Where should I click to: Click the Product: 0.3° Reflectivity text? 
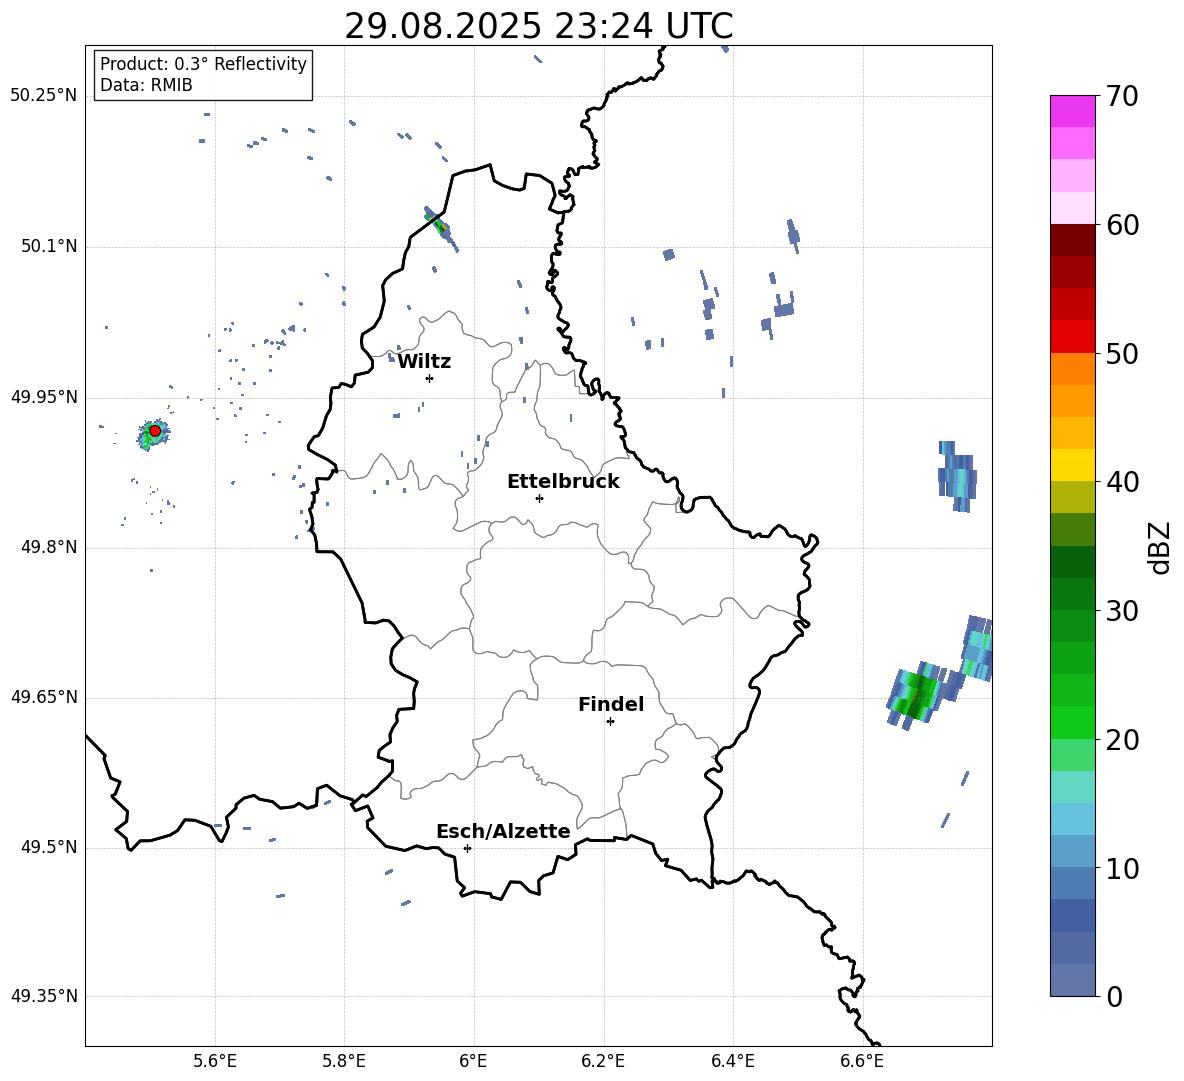click(x=203, y=63)
